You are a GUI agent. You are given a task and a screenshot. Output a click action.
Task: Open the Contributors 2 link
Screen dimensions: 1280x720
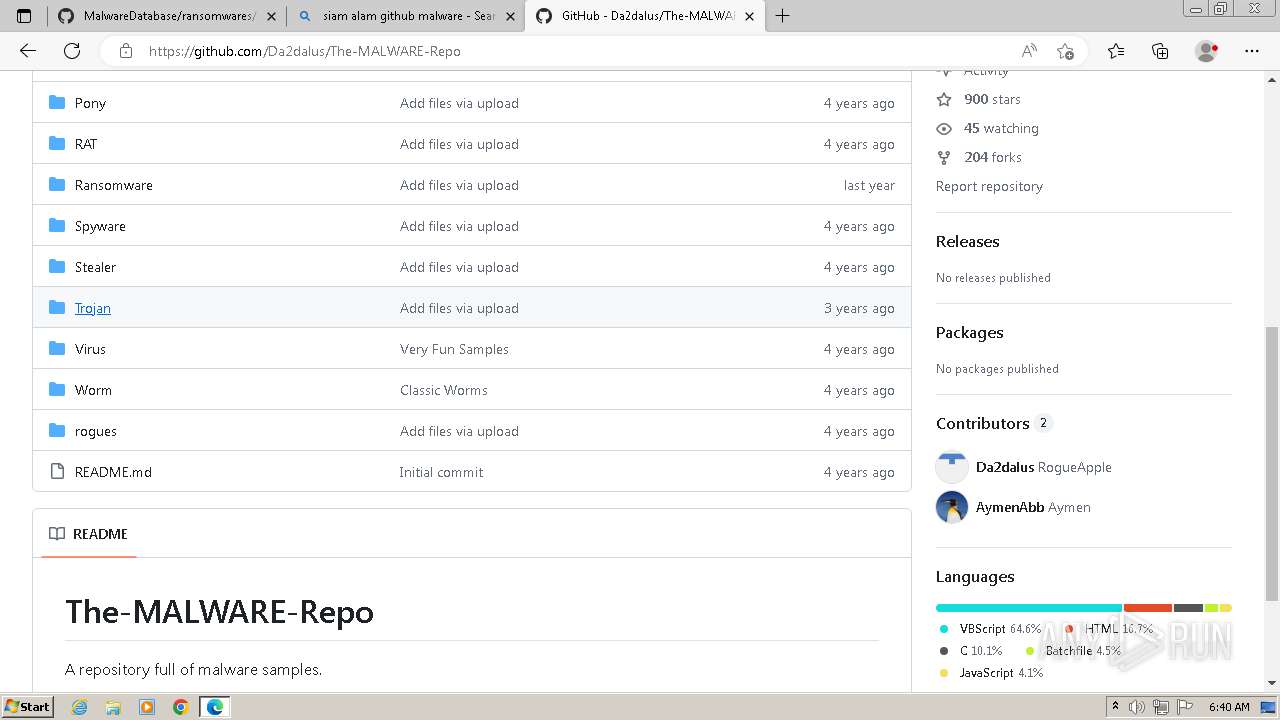[x=993, y=423]
